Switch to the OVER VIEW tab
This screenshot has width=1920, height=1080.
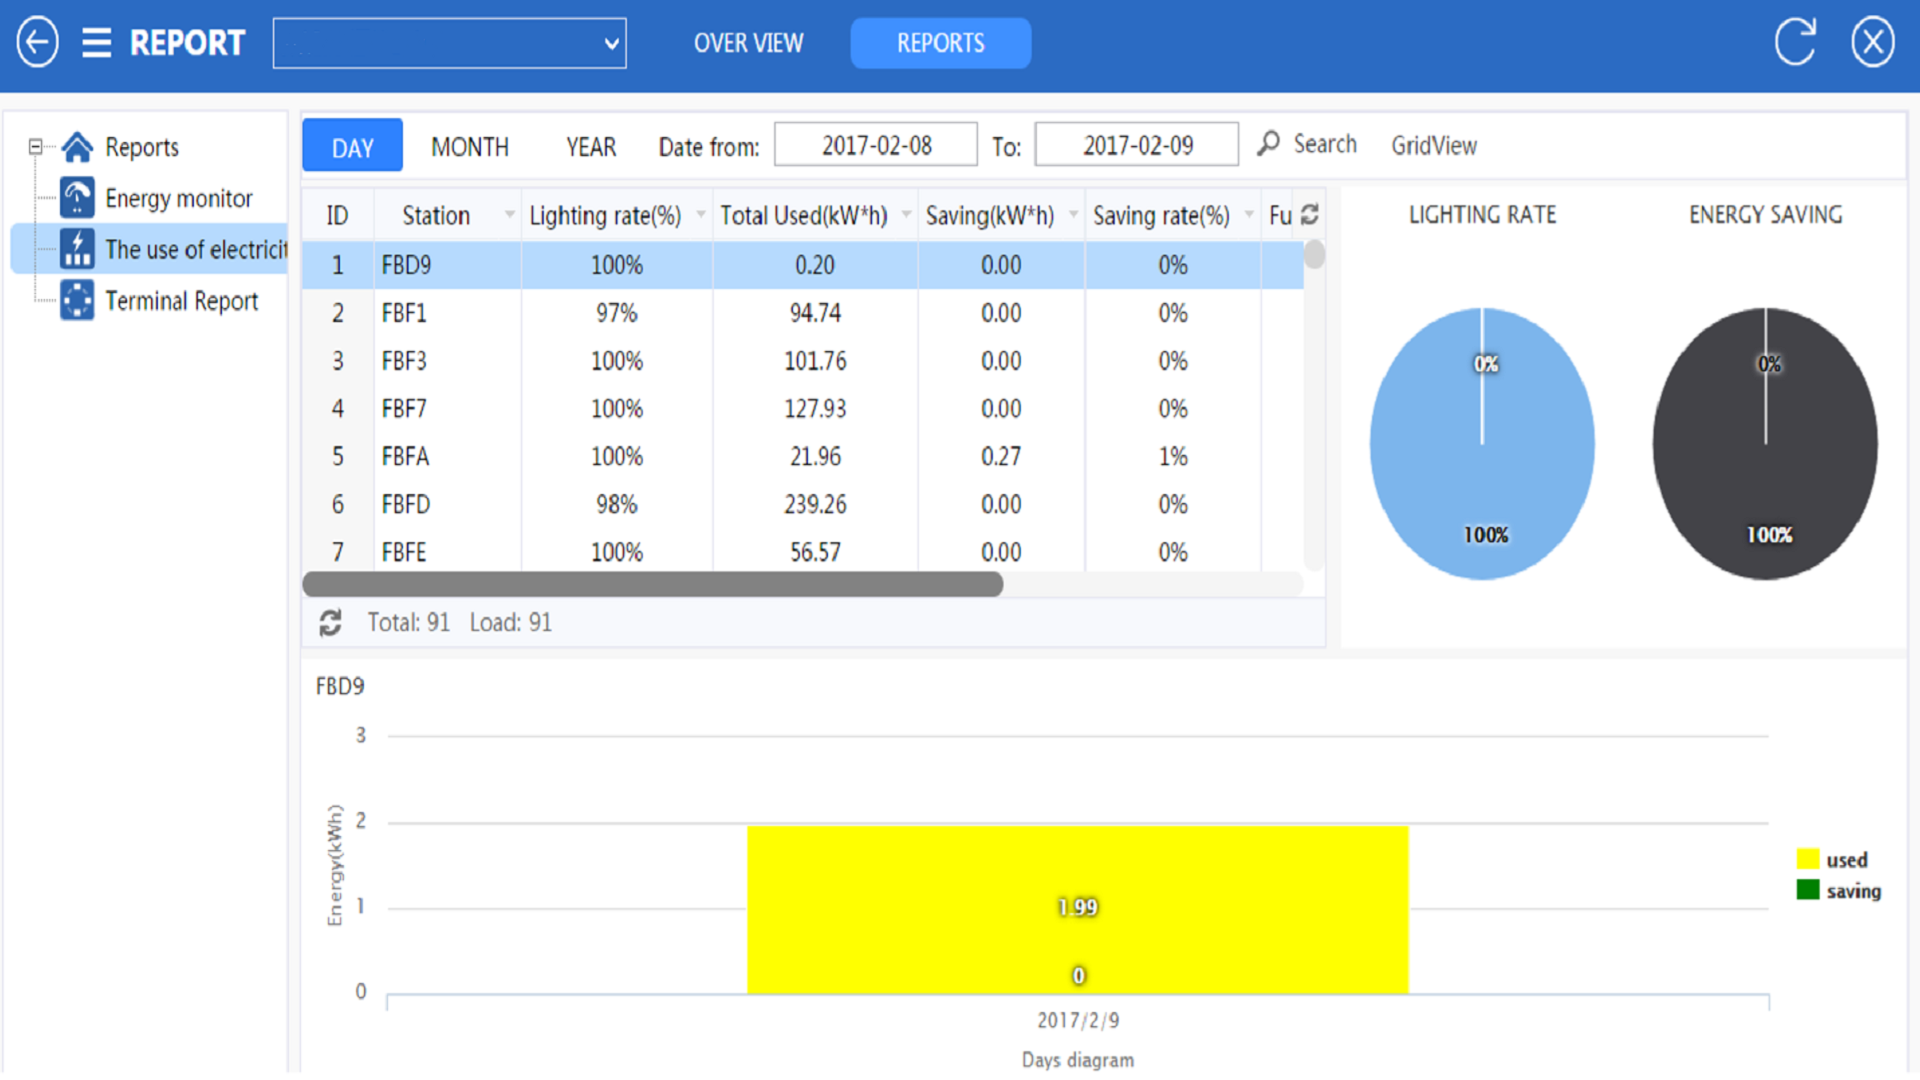pos(748,43)
